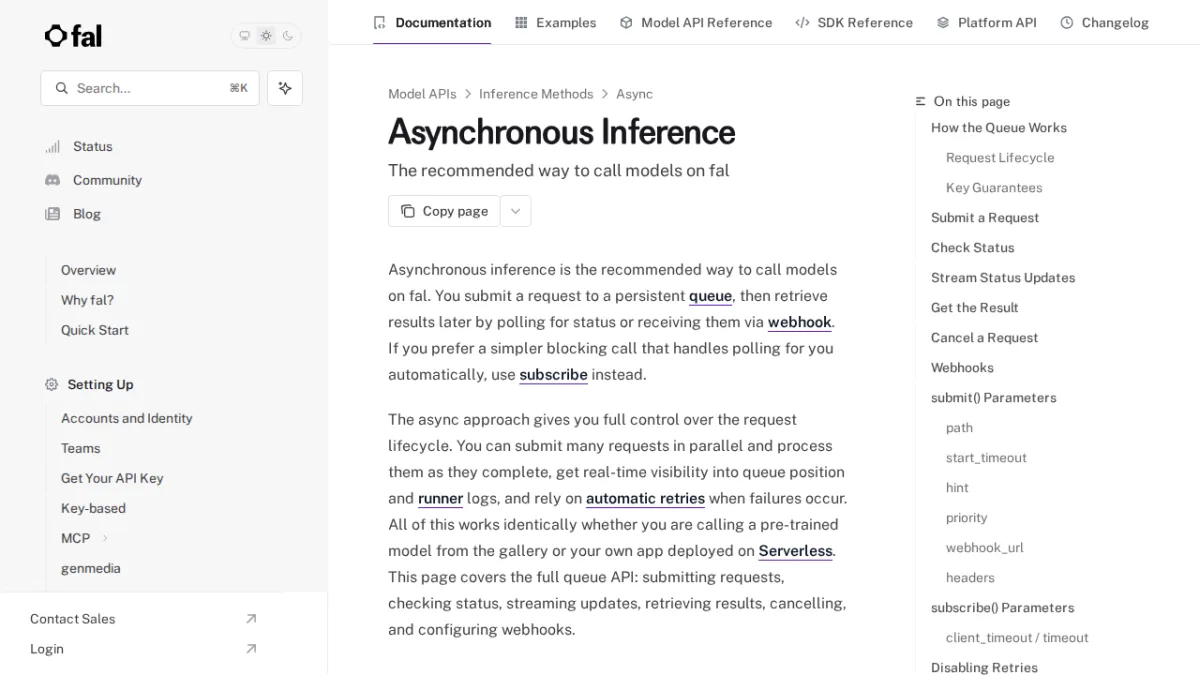Jump to Request Lifecycle section
Image resolution: width=1200 pixels, height=675 pixels.
pos(1000,158)
